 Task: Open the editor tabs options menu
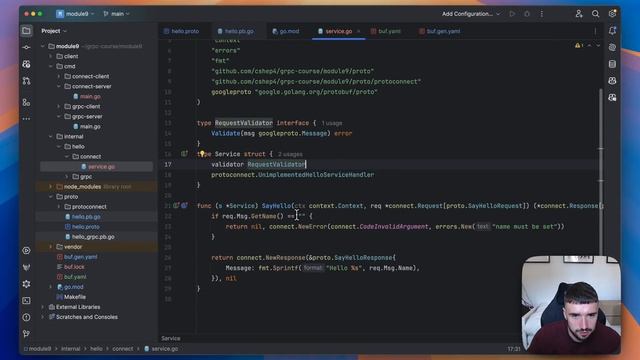click(595, 31)
